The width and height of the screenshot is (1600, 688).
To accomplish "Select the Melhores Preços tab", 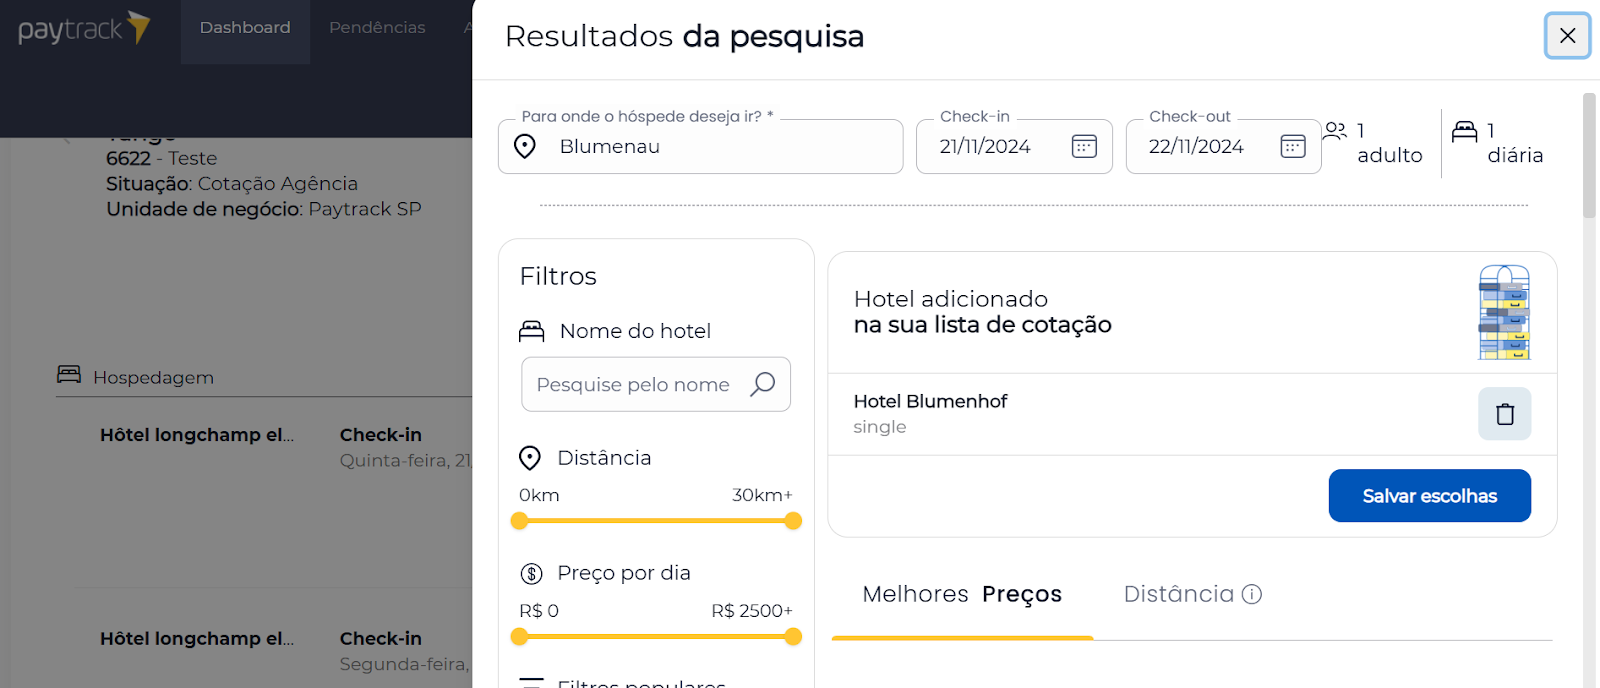I will pyautogui.click(x=962, y=595).
